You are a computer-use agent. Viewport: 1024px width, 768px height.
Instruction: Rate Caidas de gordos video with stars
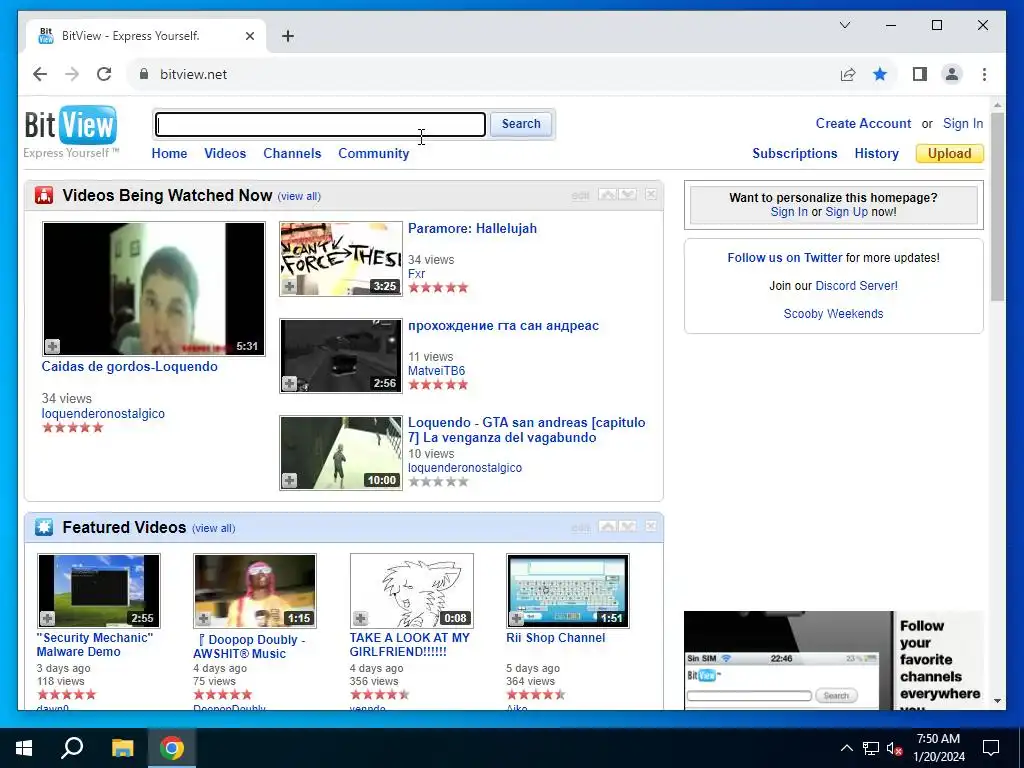pyautogui.click(x=72, y=428)
